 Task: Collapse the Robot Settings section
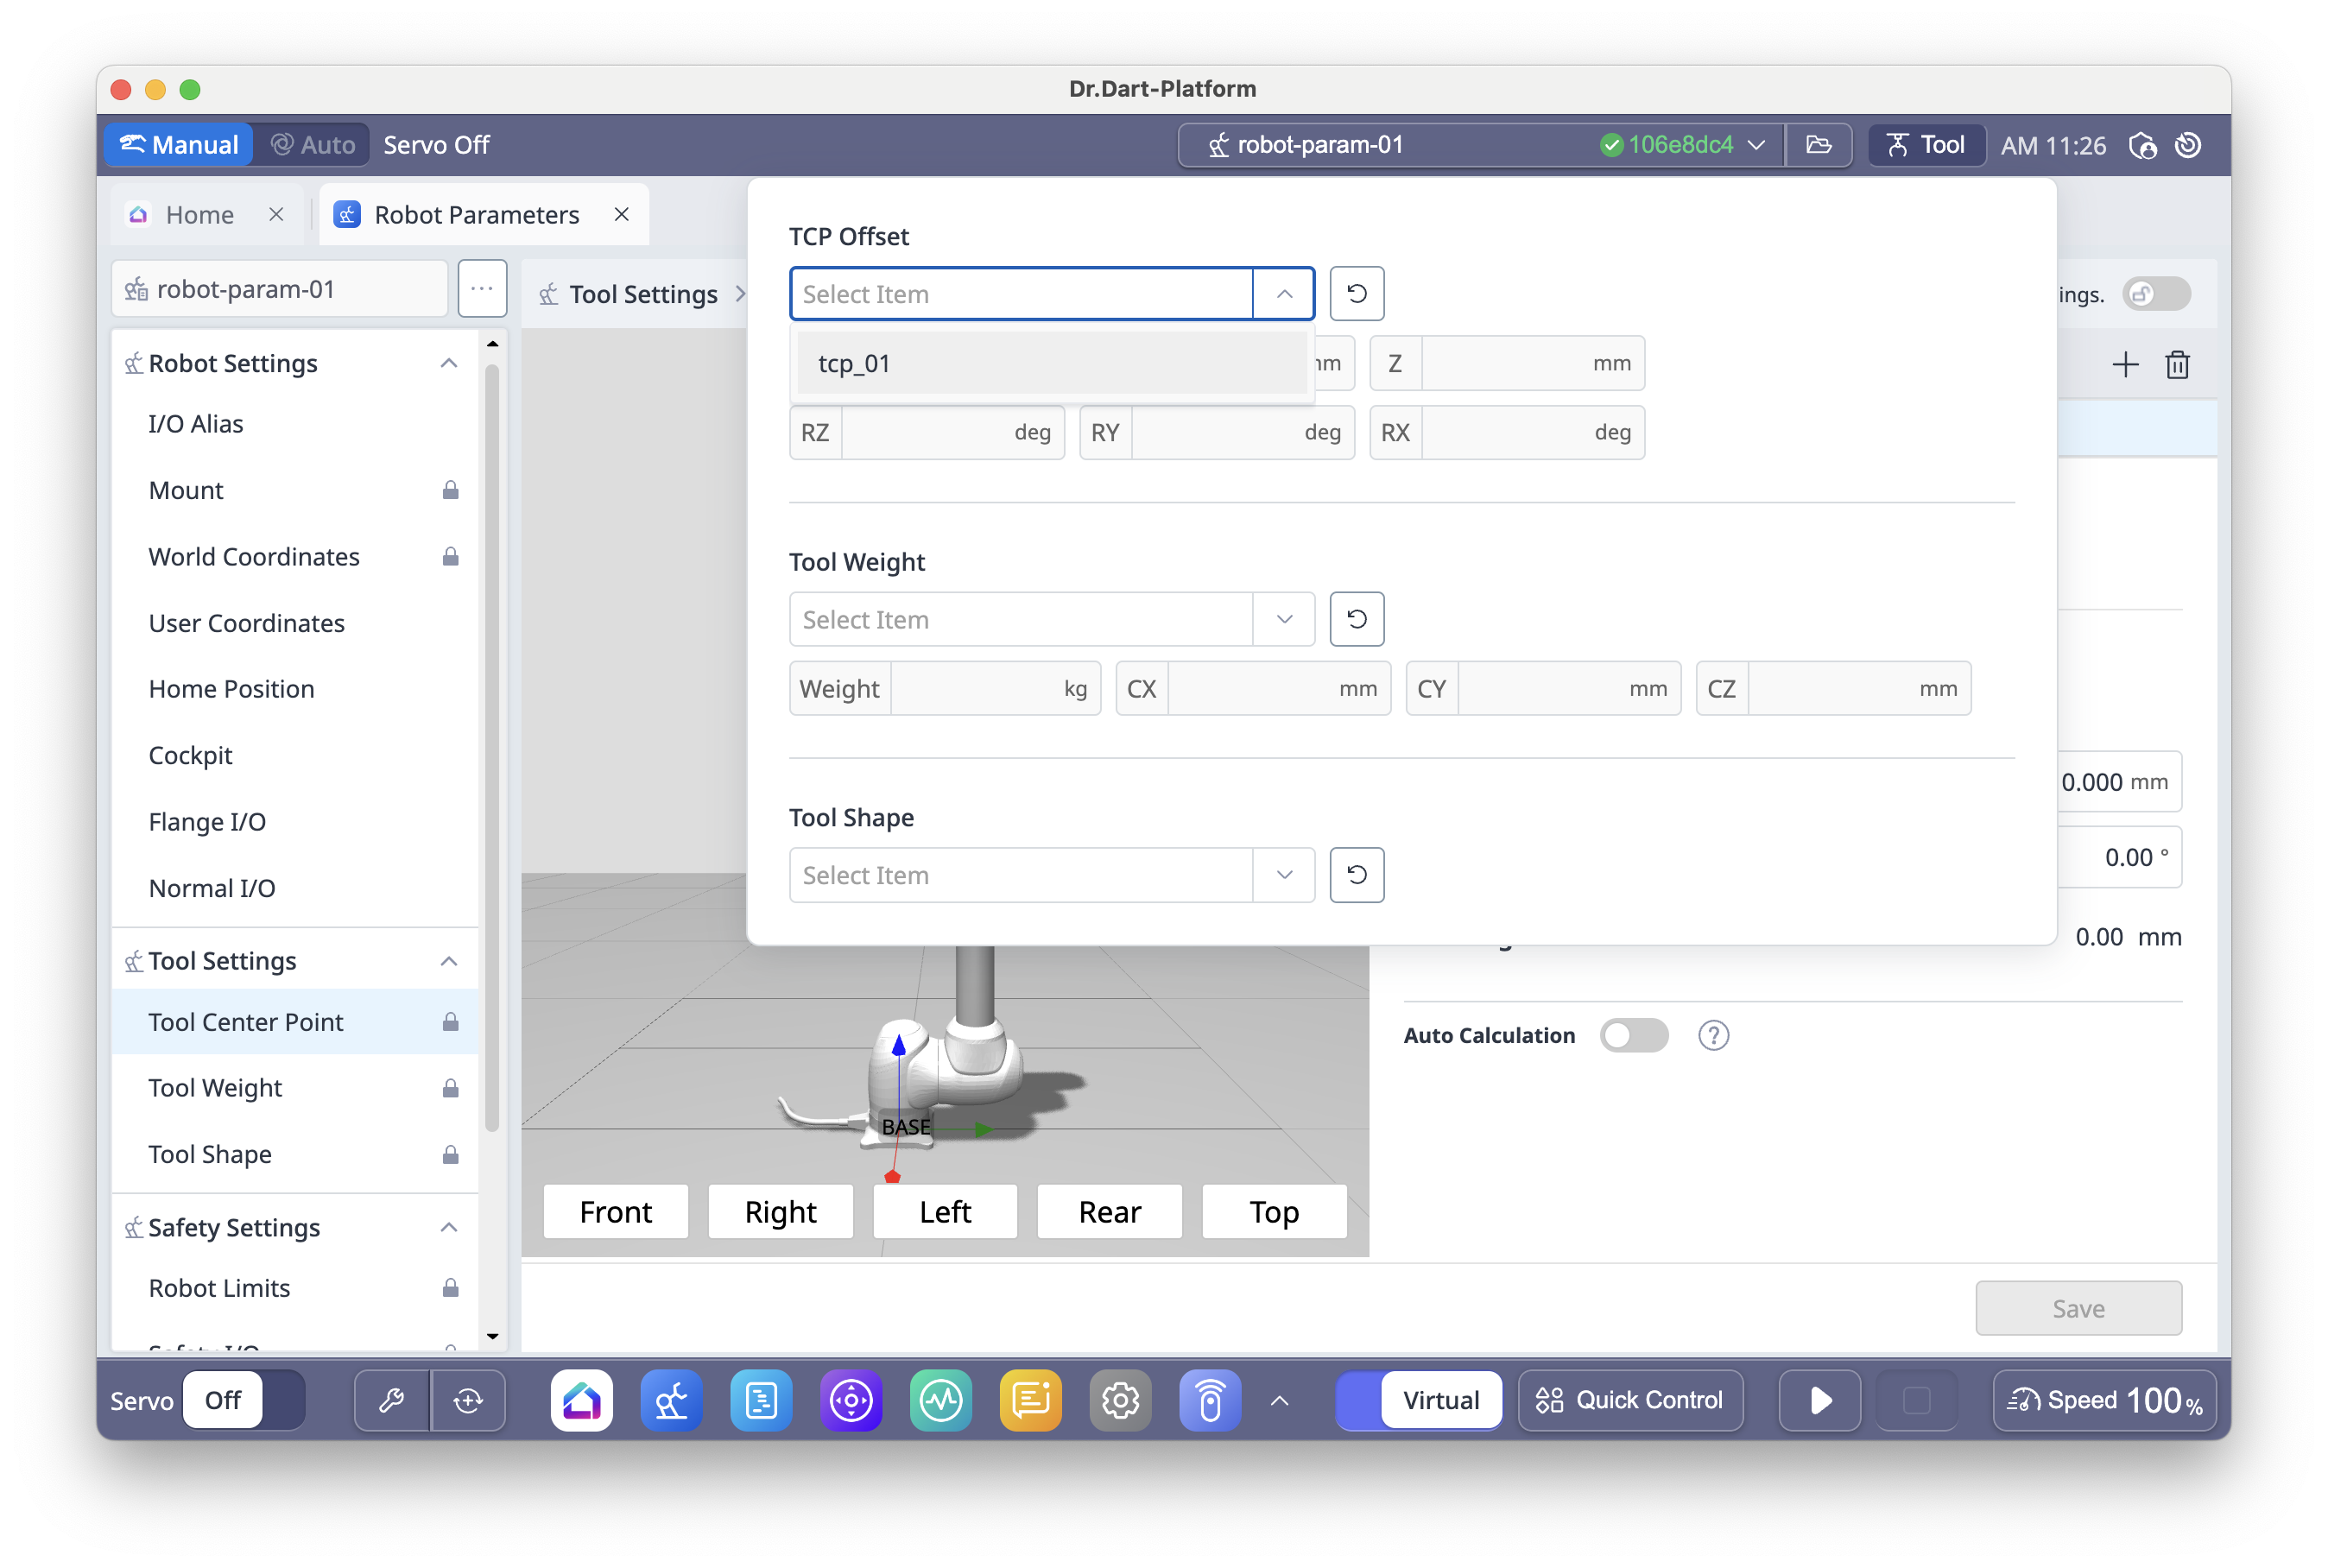(449, 363)
